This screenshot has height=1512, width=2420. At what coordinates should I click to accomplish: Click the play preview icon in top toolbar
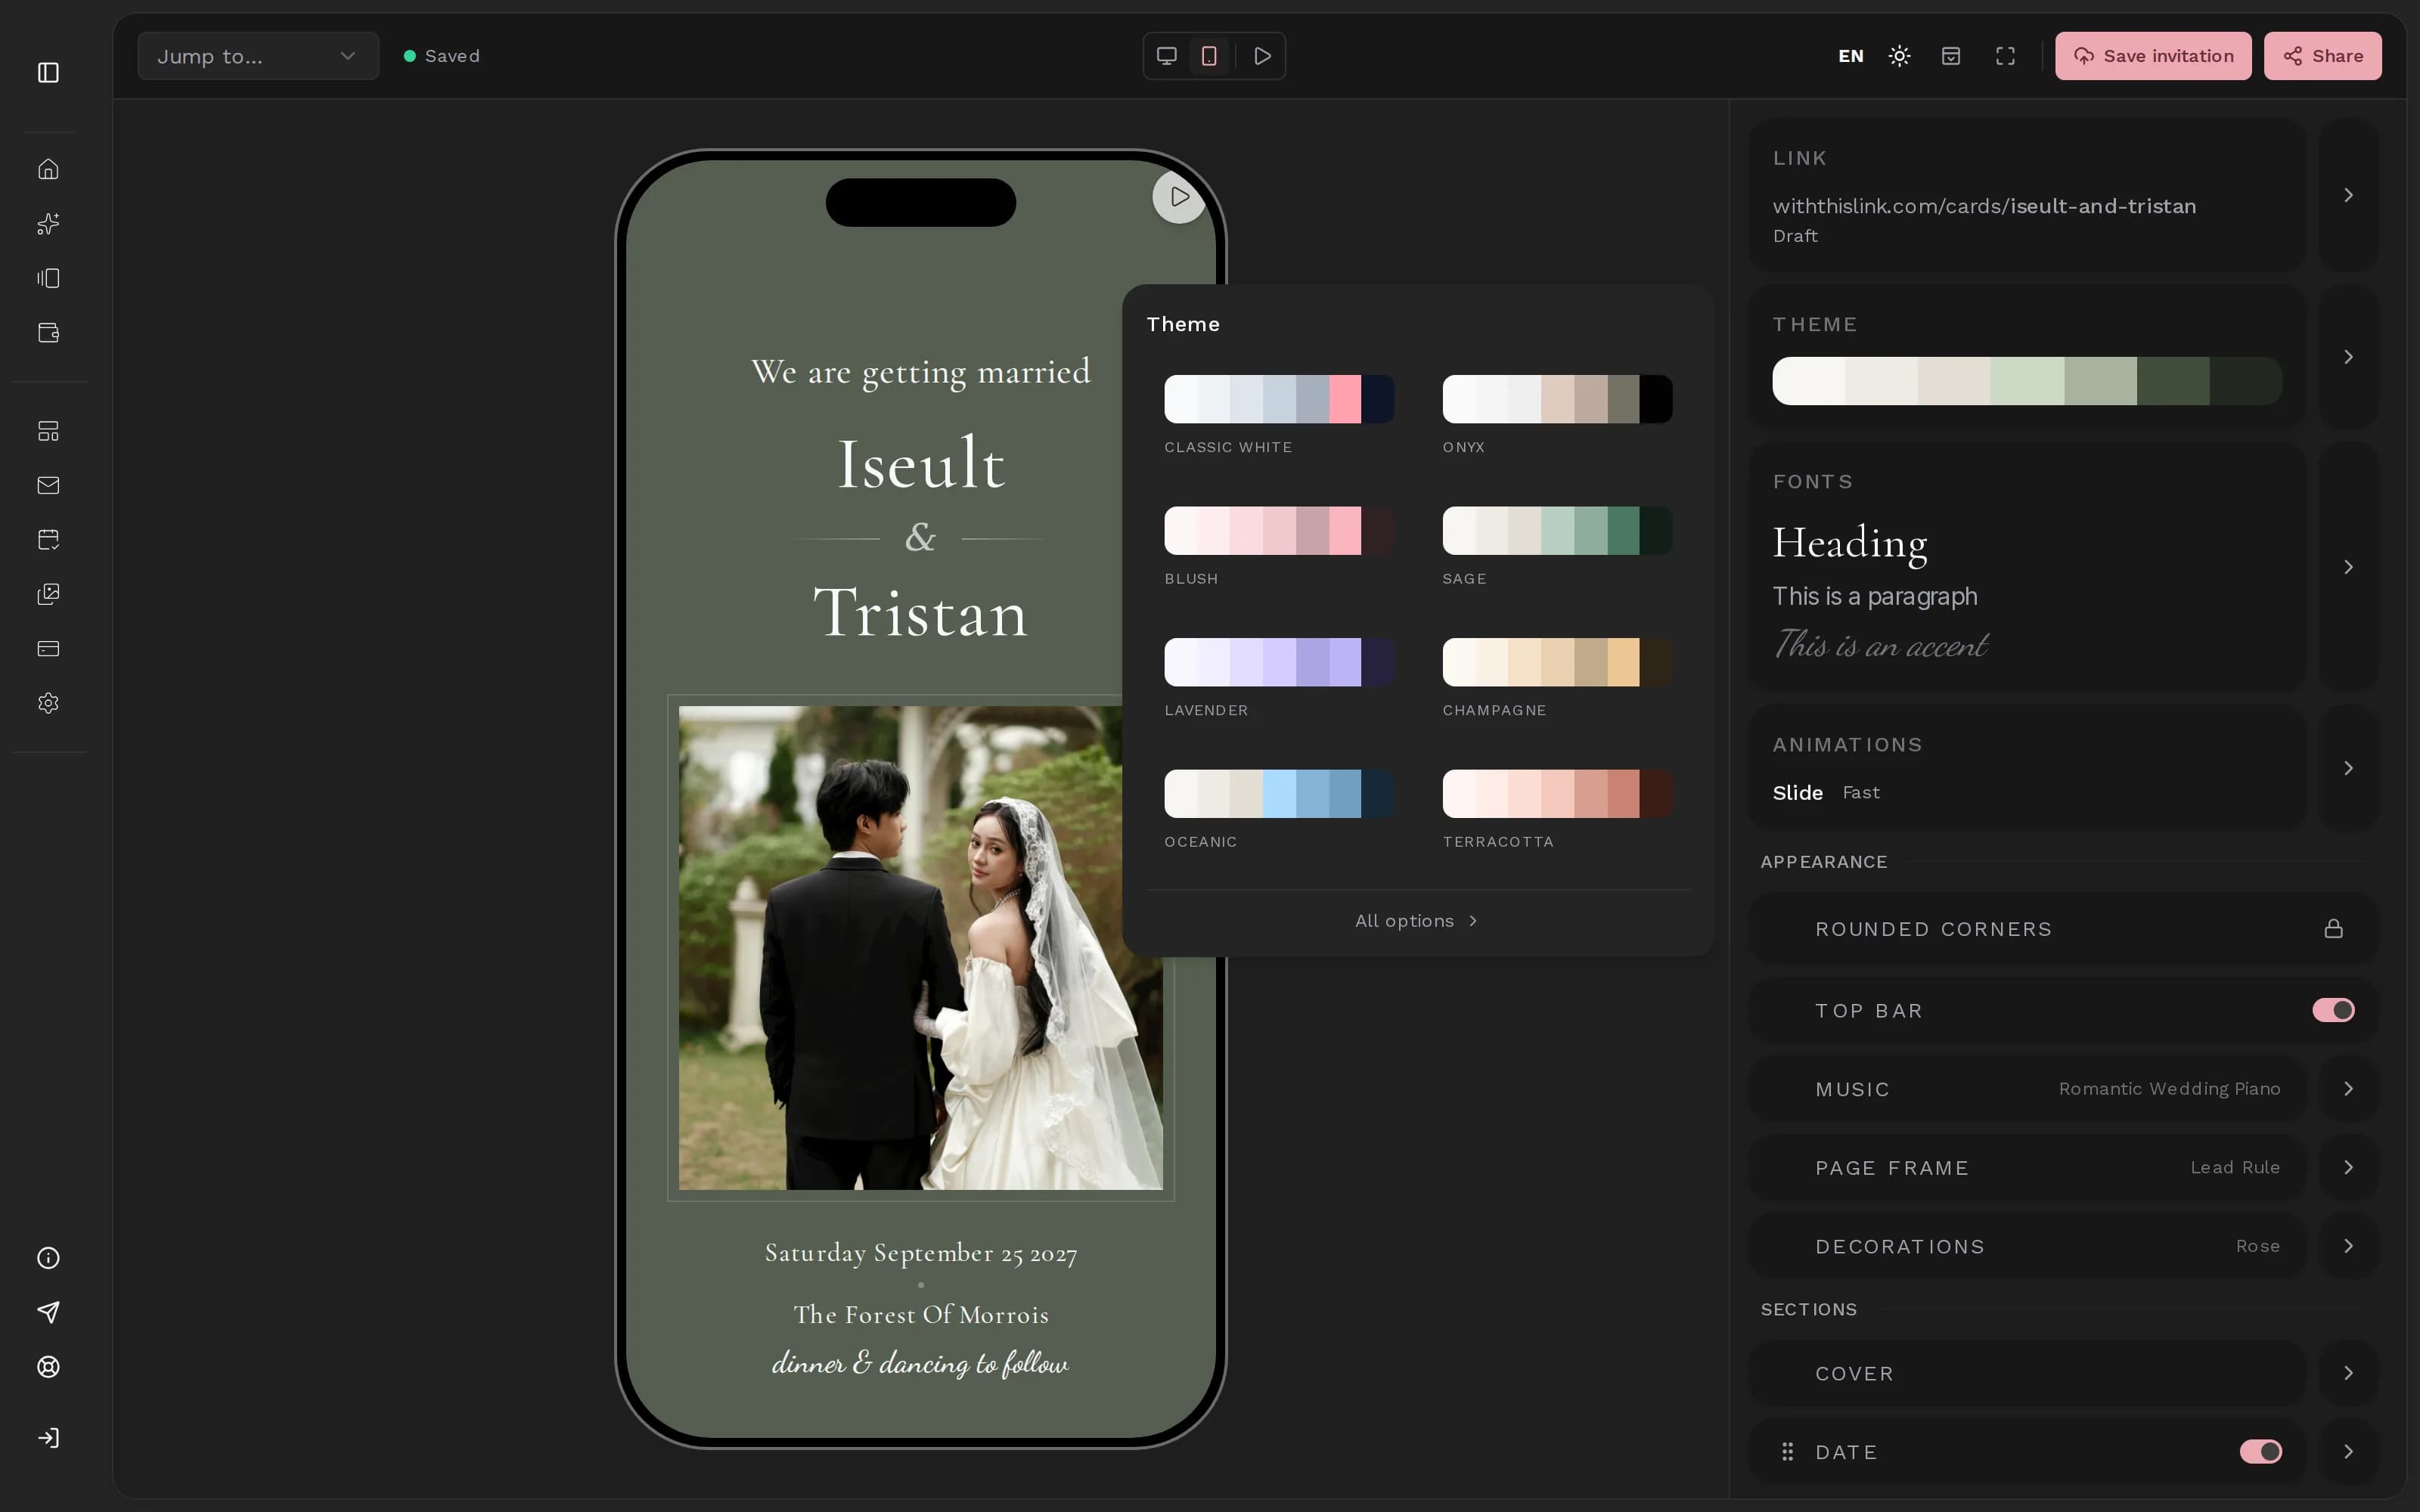[1263, 56]
